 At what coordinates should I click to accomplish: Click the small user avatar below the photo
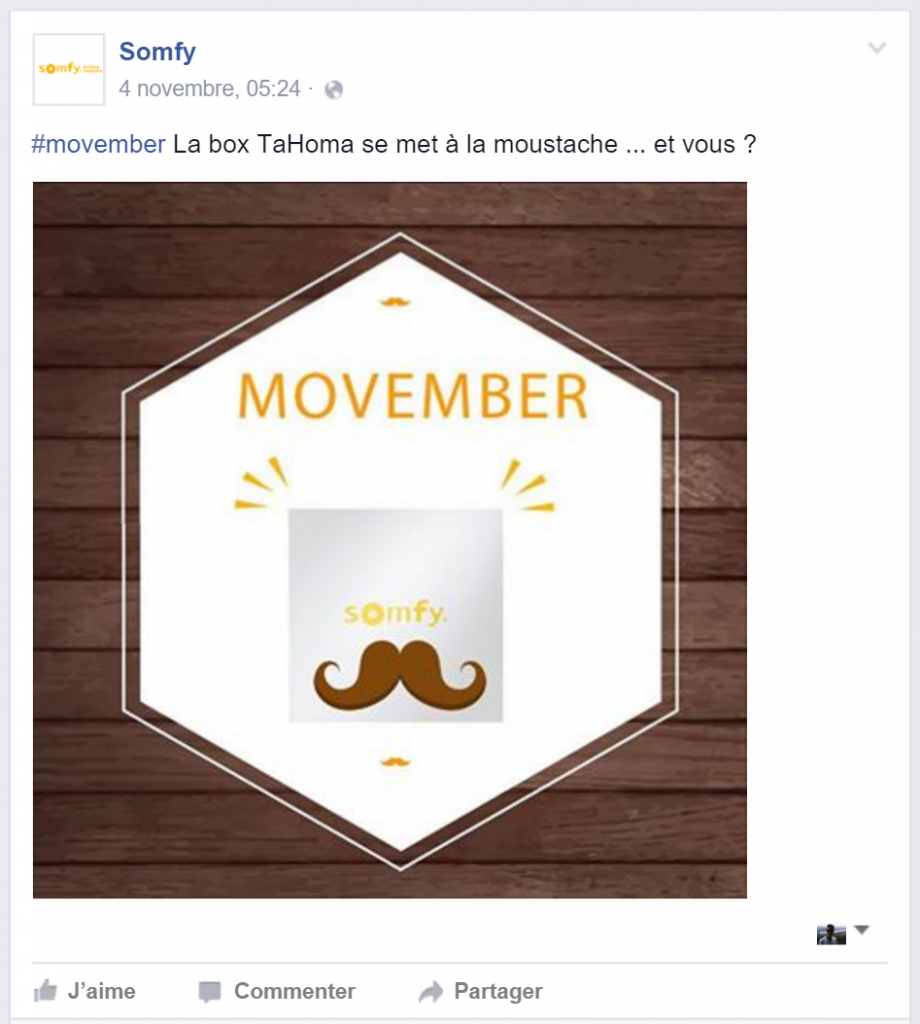pyautogui.click(x=831, y=934)
